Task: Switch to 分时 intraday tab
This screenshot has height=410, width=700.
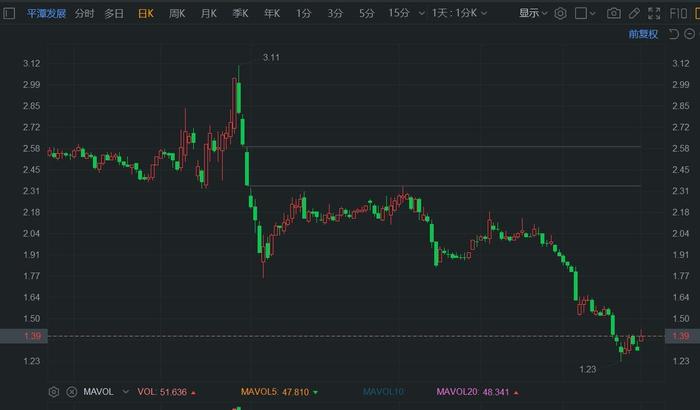Action: (x=84, y=14)
